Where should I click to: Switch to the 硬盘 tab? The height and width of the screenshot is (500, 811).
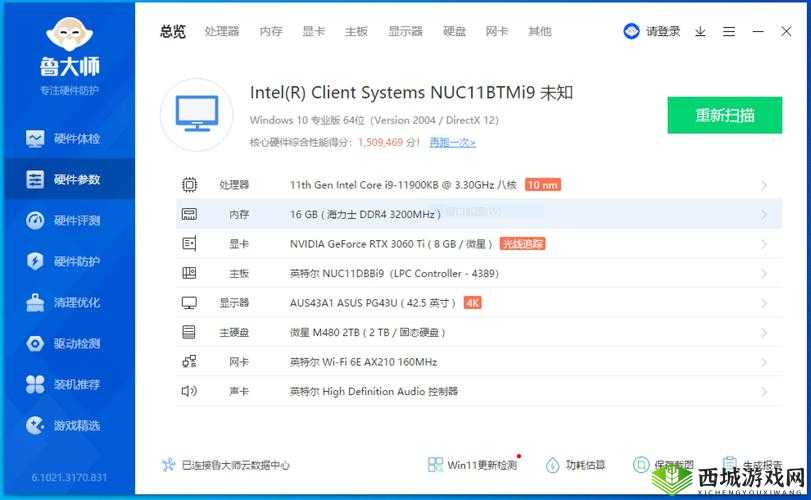pyautogui.click(x=455, y=31)
